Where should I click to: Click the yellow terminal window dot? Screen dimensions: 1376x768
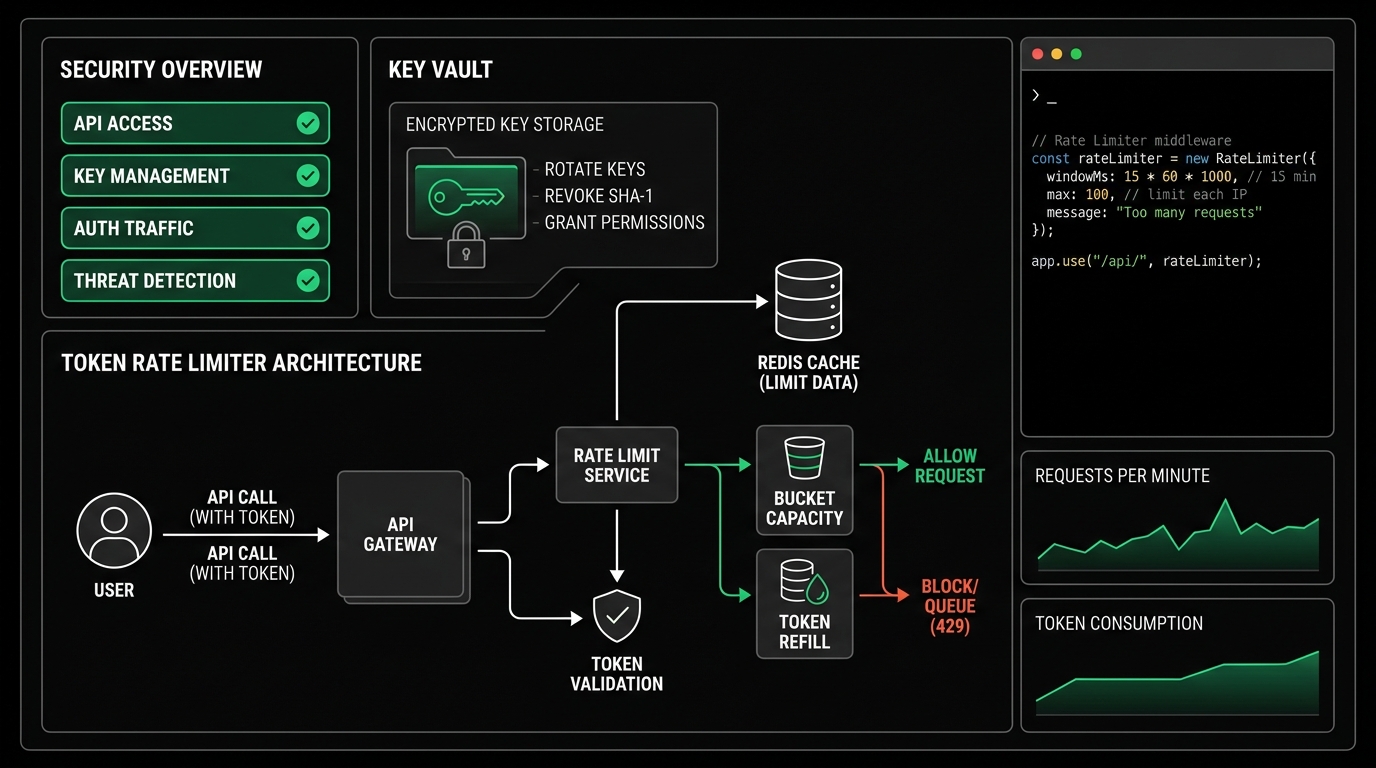[1057, 54]
